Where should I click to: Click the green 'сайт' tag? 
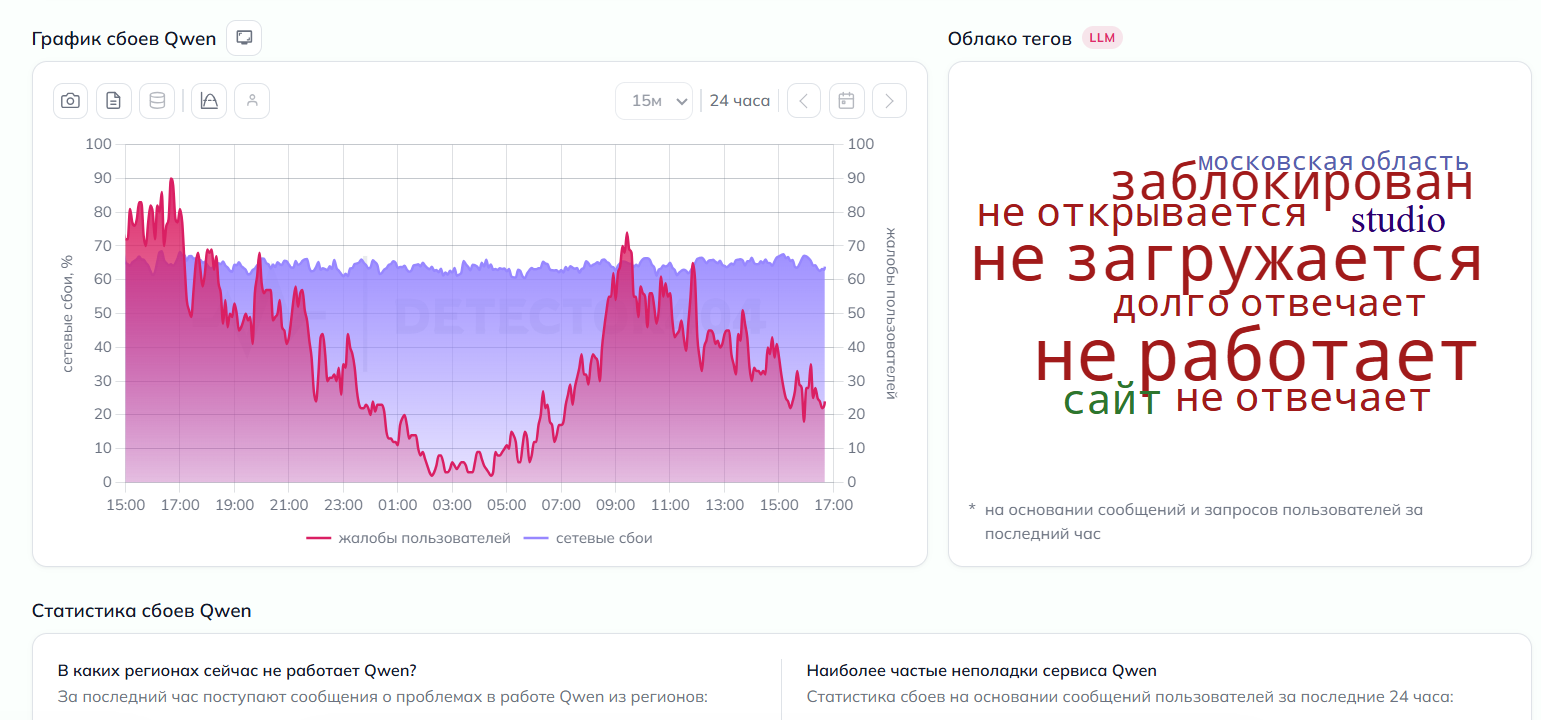point(1111,400)
